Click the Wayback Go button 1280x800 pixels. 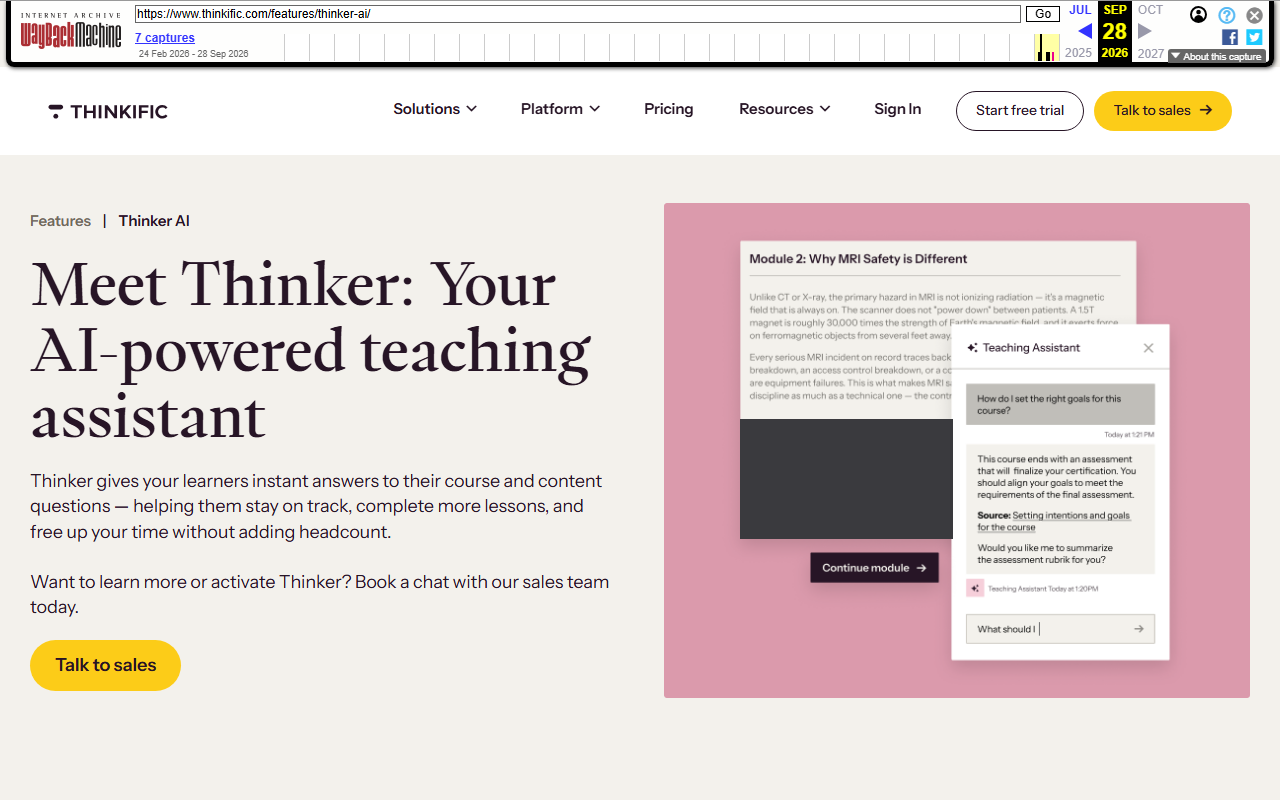point(1043,14)
